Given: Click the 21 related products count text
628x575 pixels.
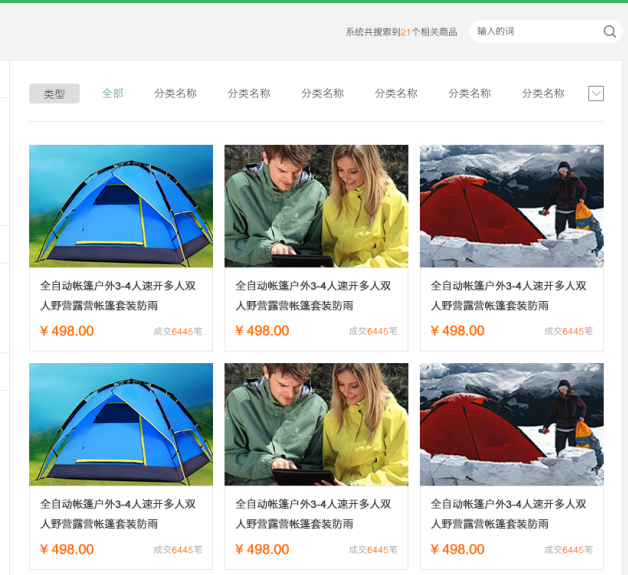Looking at the screenshot, I should (405, 32).
